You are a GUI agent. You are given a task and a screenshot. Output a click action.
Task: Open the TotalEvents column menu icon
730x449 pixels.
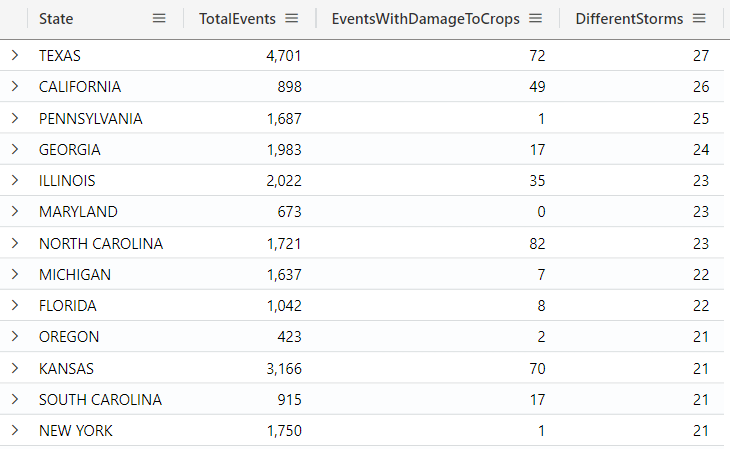click(291, 19)
